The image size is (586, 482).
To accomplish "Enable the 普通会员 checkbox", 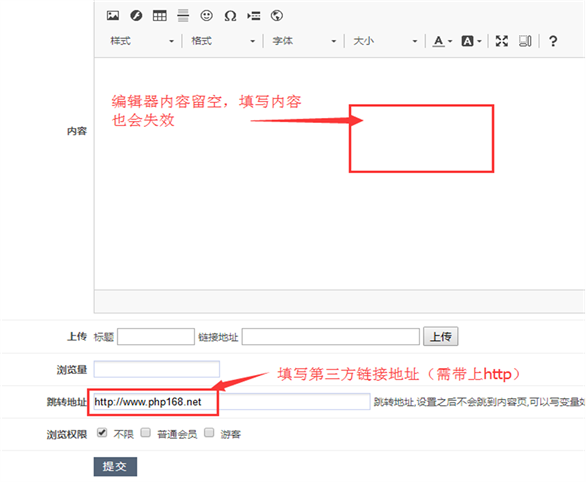I will pos(146,433).
